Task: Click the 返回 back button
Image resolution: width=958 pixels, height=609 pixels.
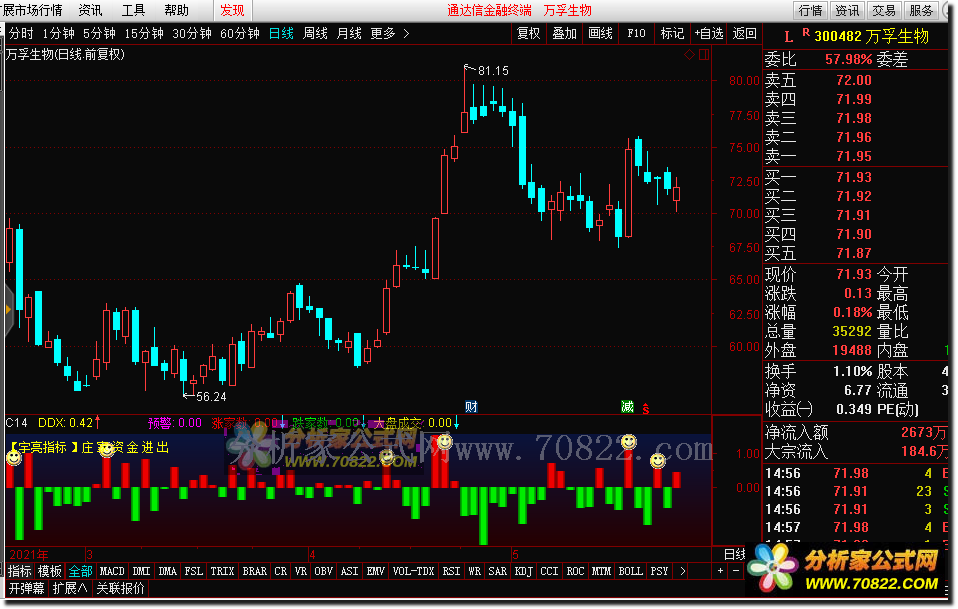Action: pos(744,34)
